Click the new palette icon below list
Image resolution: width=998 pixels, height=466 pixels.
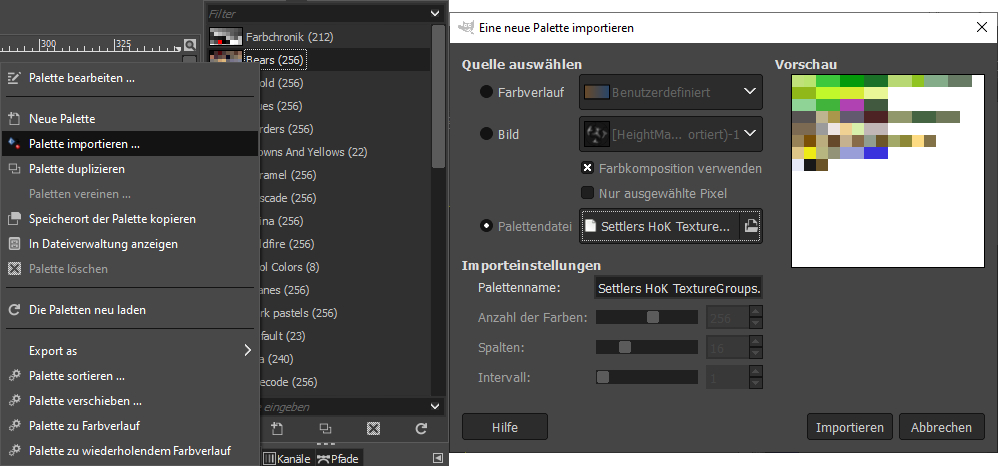277,429
